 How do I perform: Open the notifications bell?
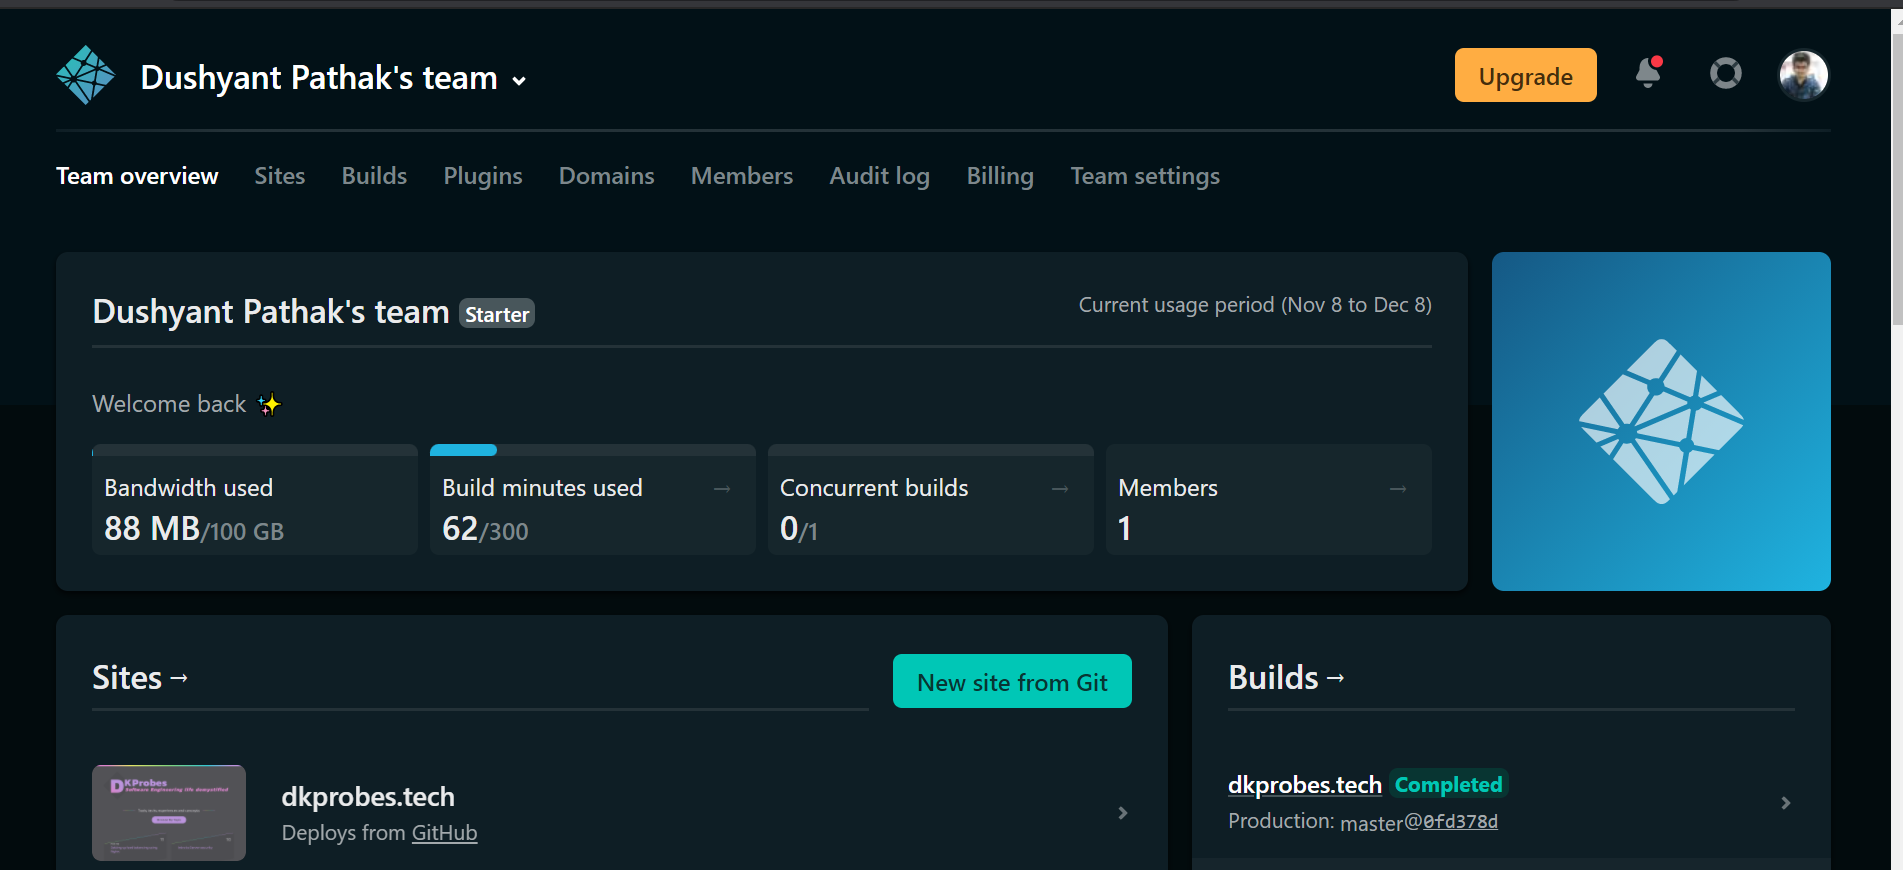click(x=1648, y=73)
